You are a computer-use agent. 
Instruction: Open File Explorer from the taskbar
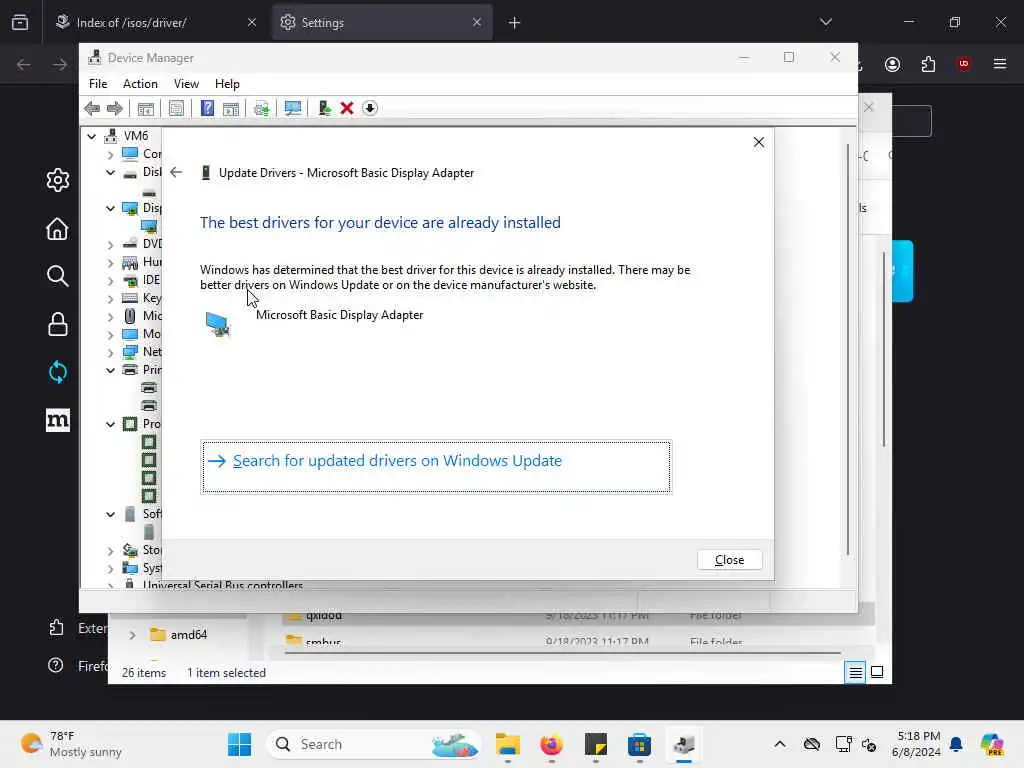pos(507,744)
